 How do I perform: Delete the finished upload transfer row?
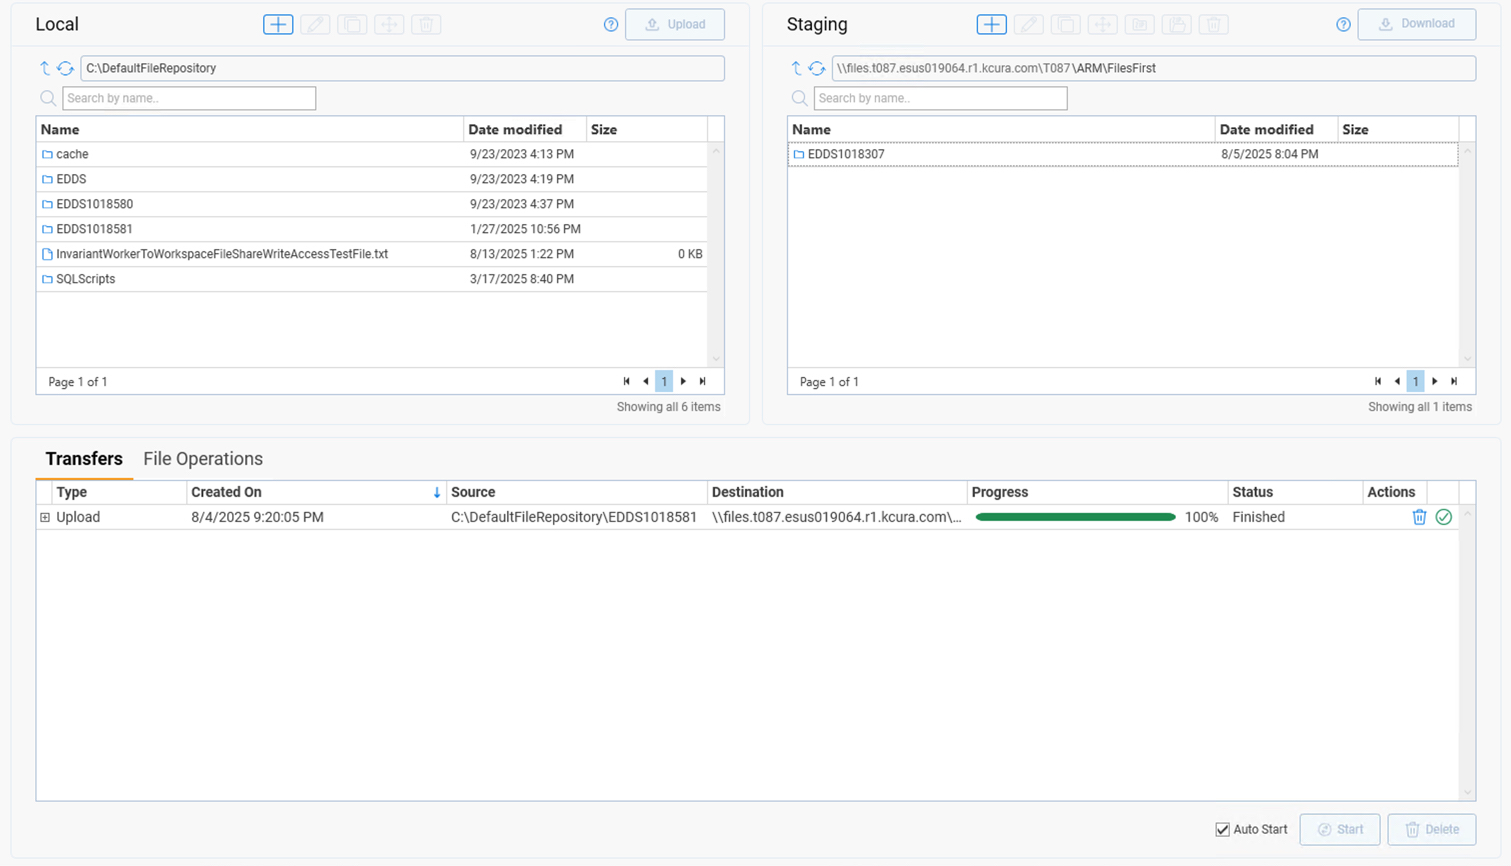pos(1419,517)
